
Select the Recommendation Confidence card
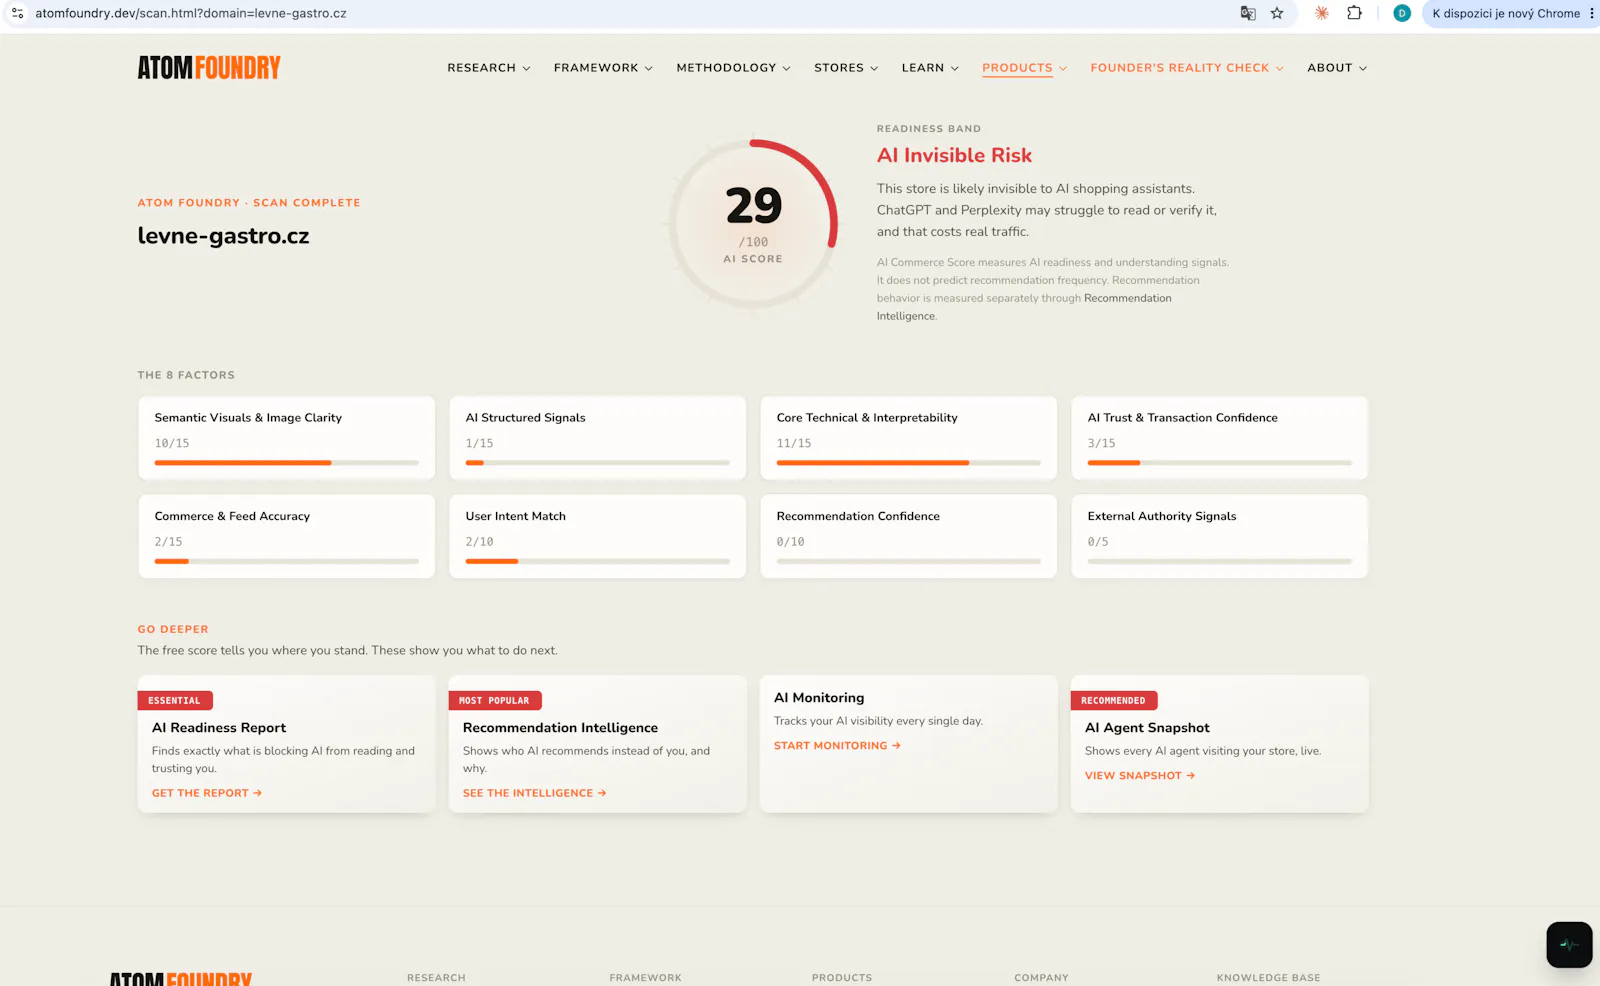coord(909,536)
